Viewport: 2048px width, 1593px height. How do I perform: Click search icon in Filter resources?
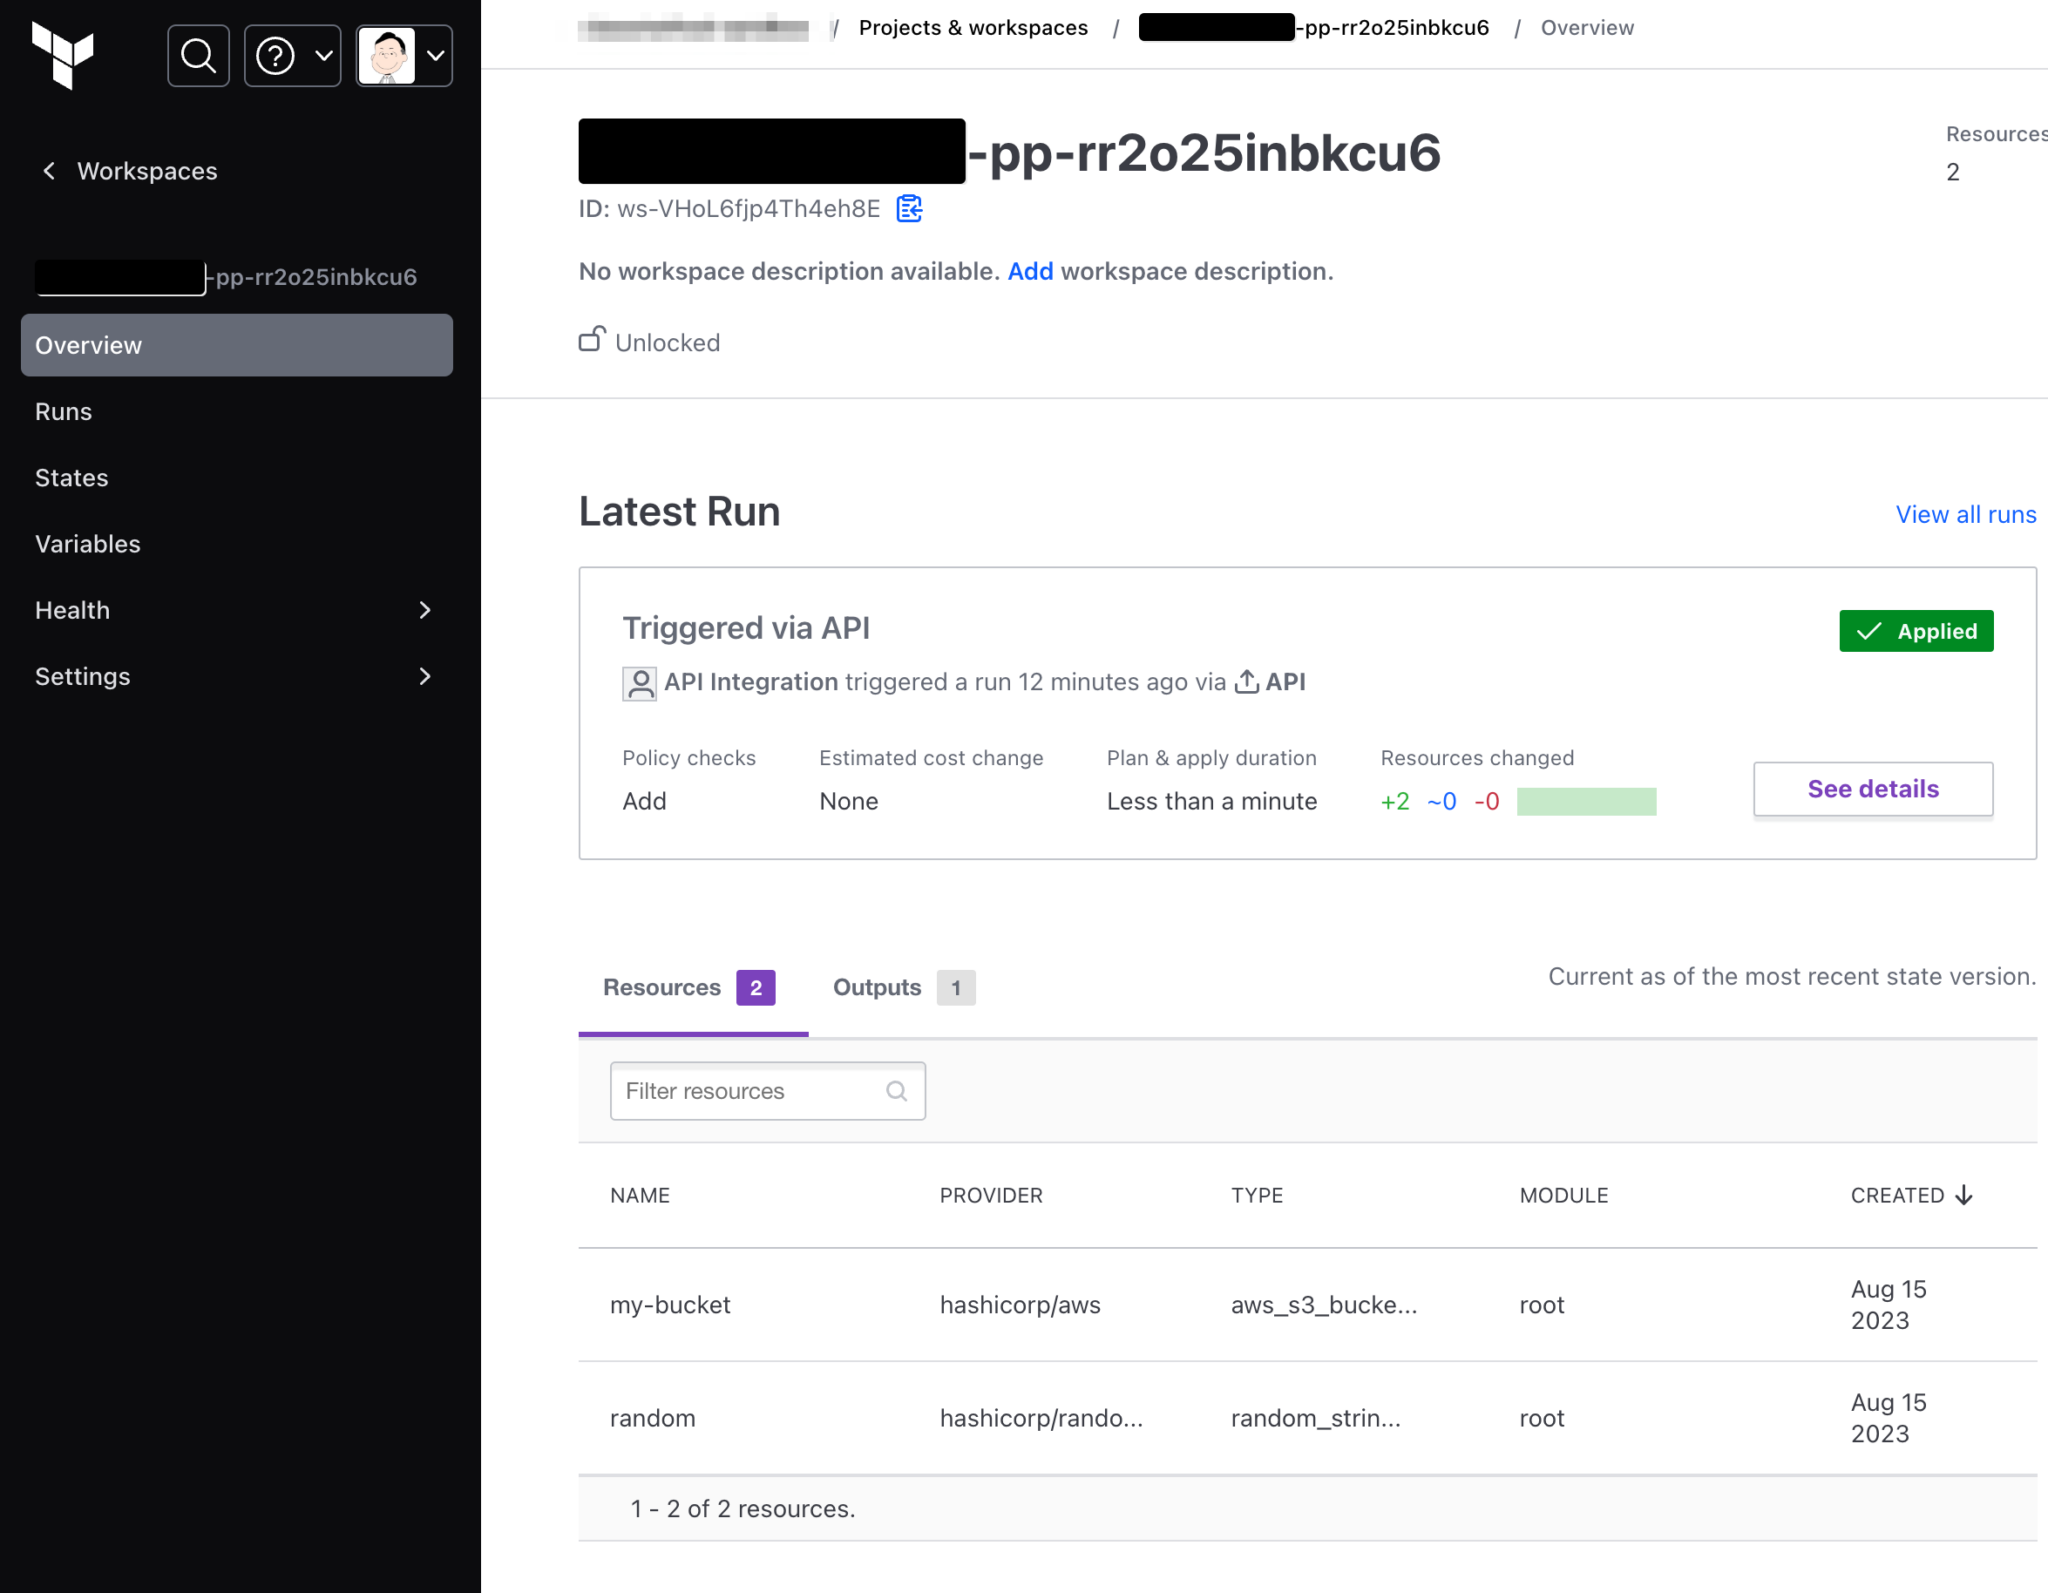click(897, 1091)
